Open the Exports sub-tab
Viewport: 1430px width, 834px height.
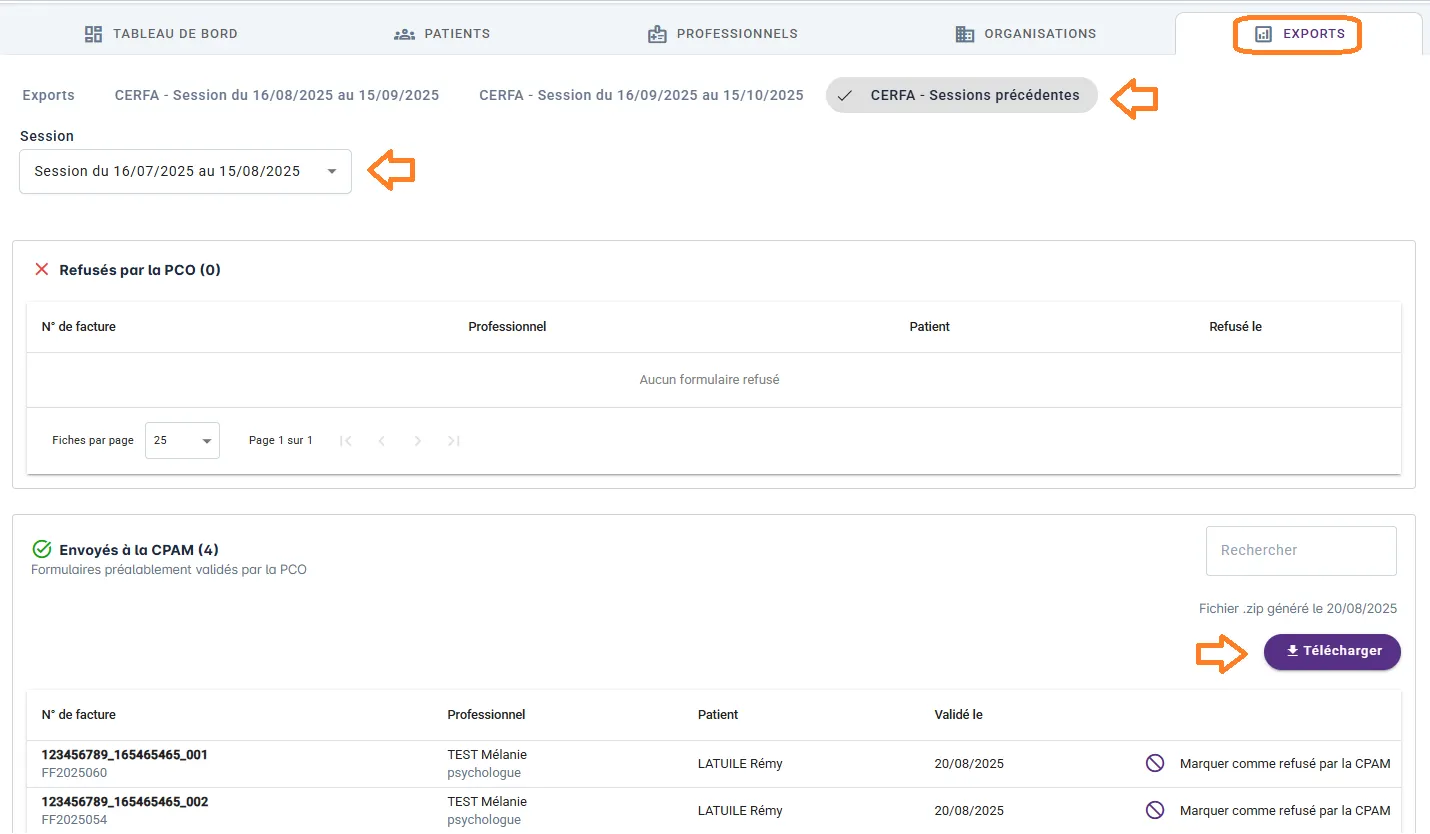coord(49,96)
